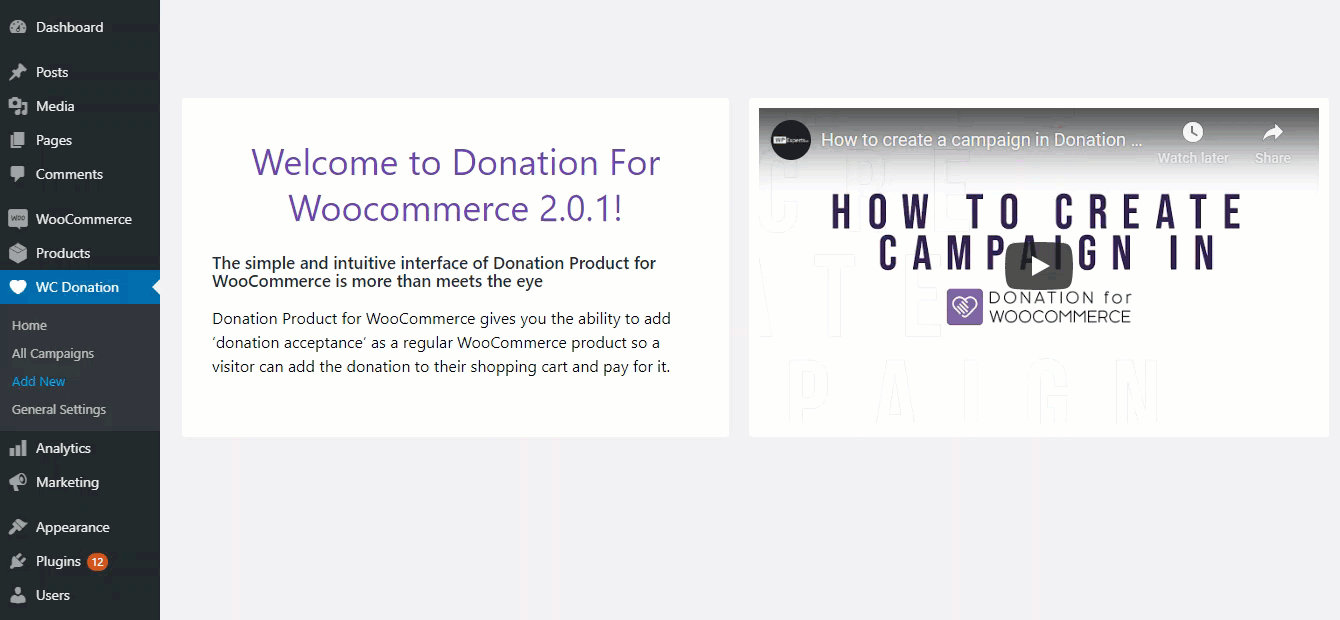Click the Comments speech bubble icon
Viewport: 1340px width, 620px height.
tap(18, 174)
